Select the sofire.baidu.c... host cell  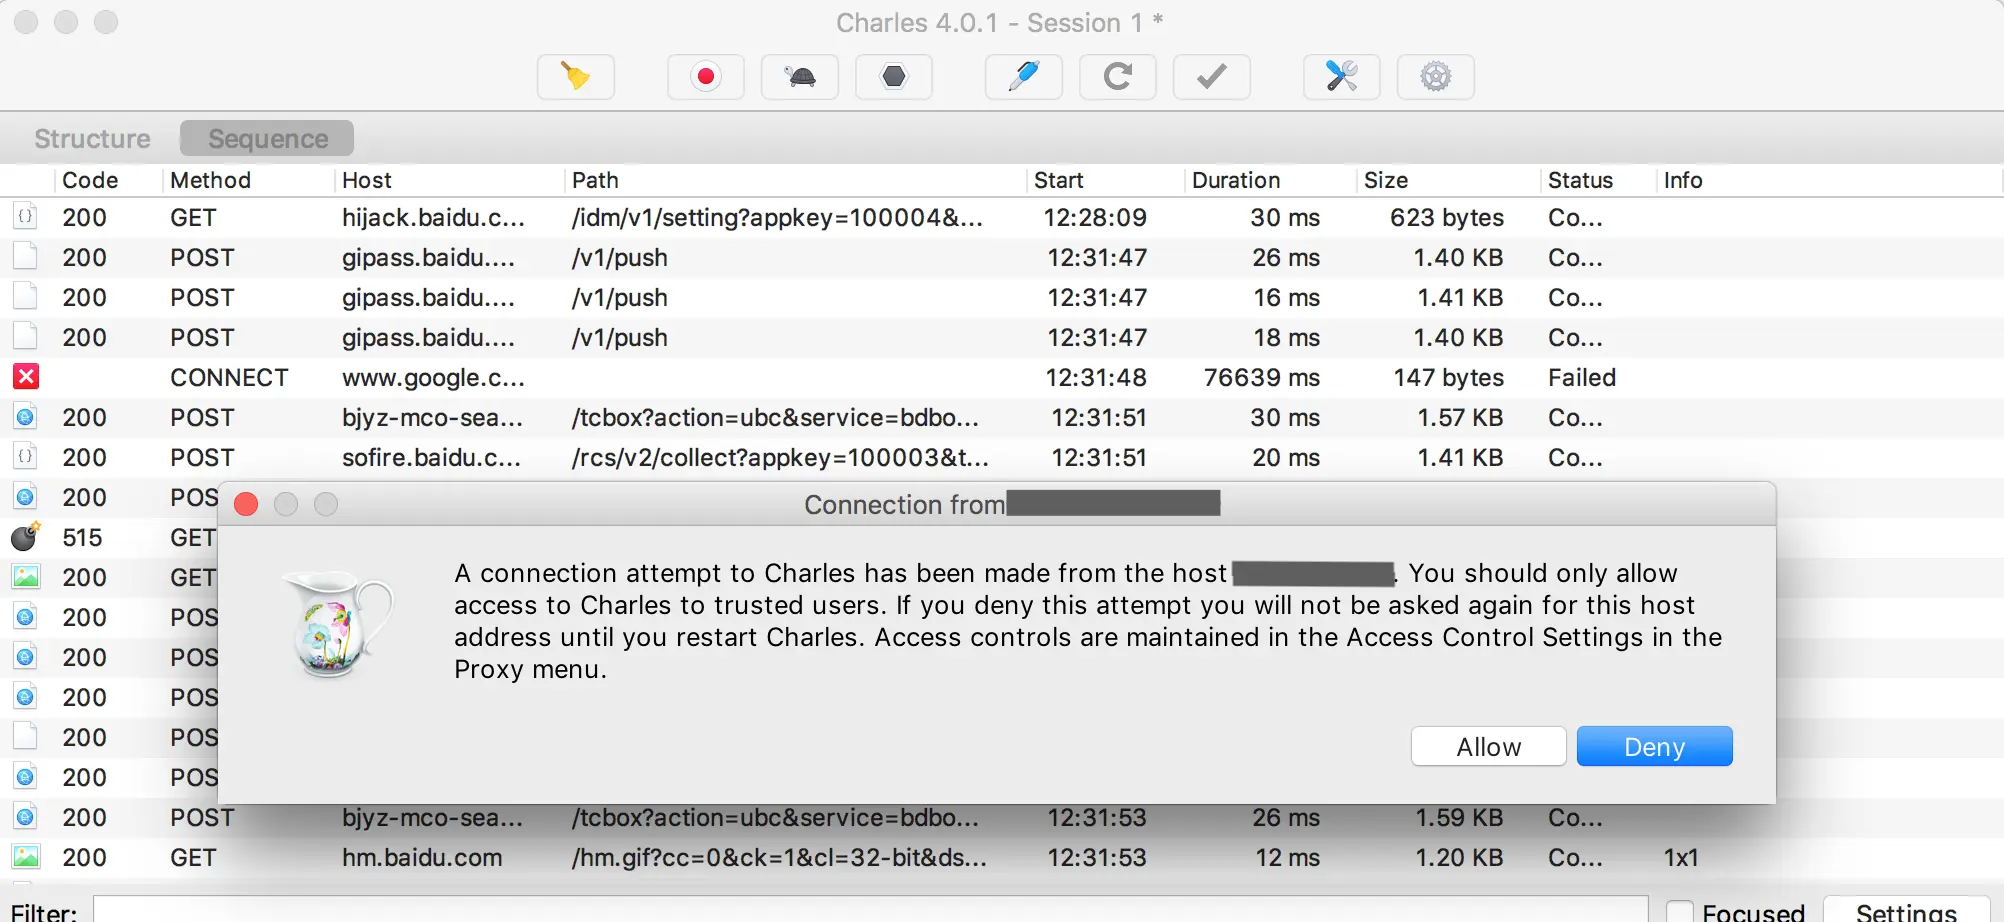tap(431, 457)
